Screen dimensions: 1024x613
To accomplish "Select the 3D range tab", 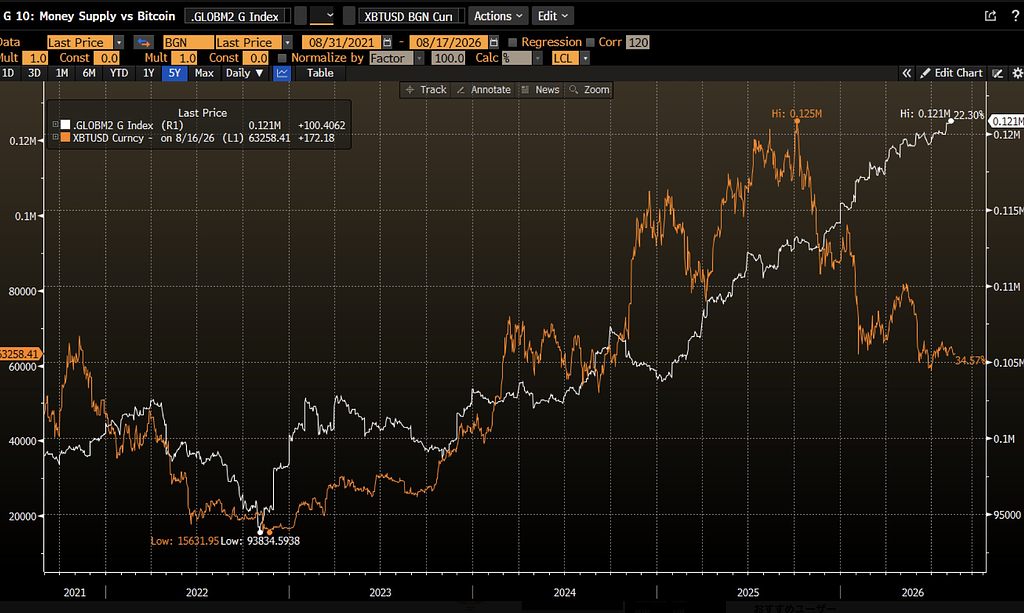I will click(35, 73).
